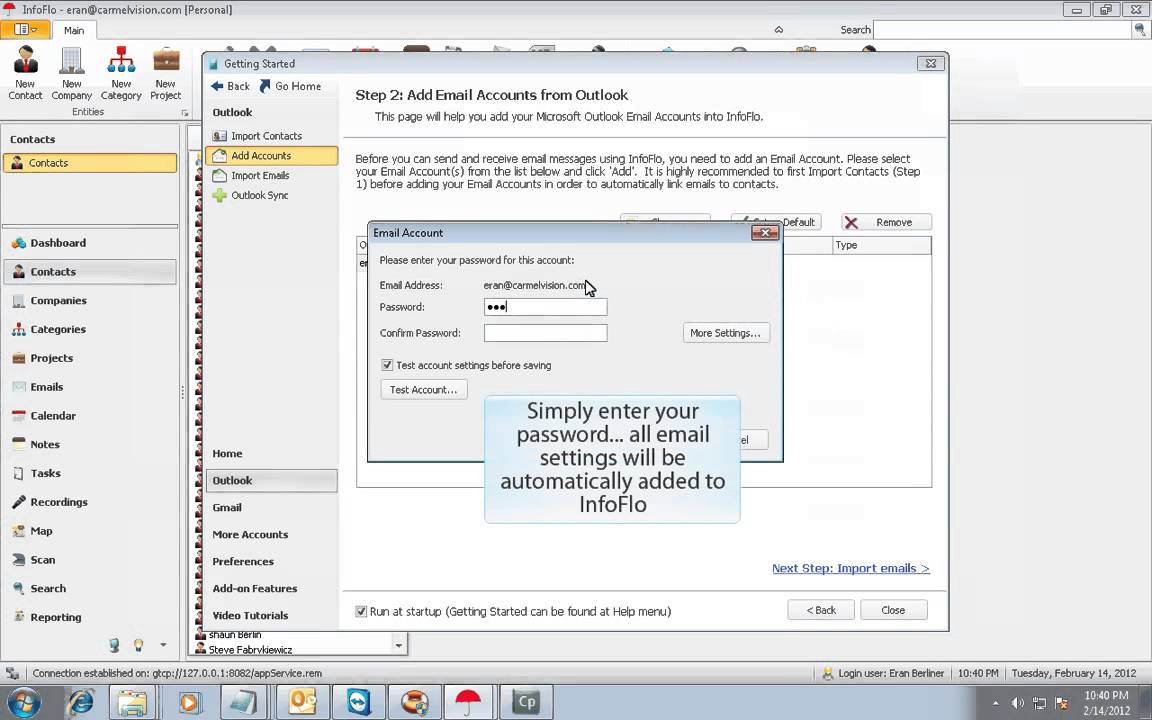Click the Close button at bottom
Viewport: 1152px width, 720px height.
click(893, 610)
